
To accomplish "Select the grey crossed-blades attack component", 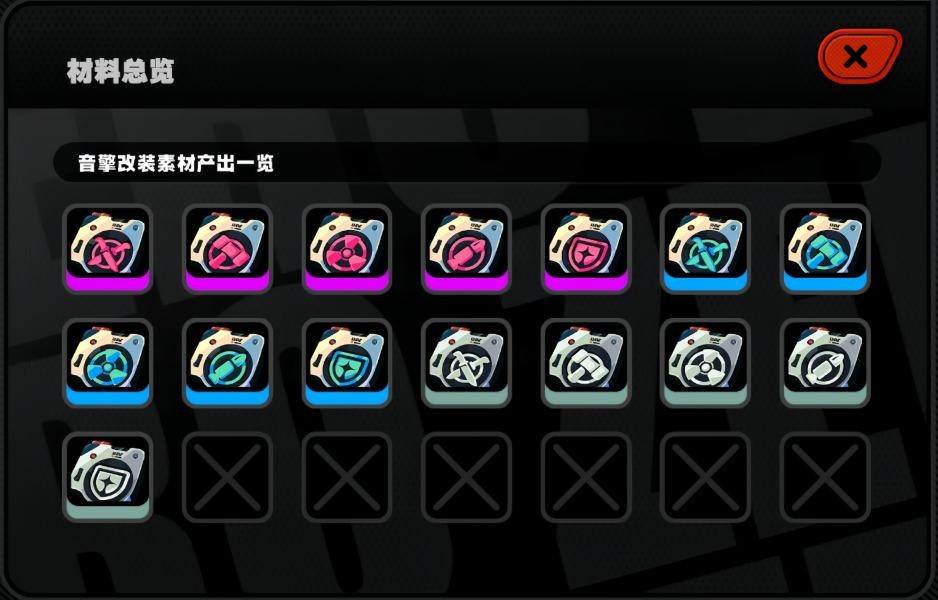I will click(x=466, y=363).
